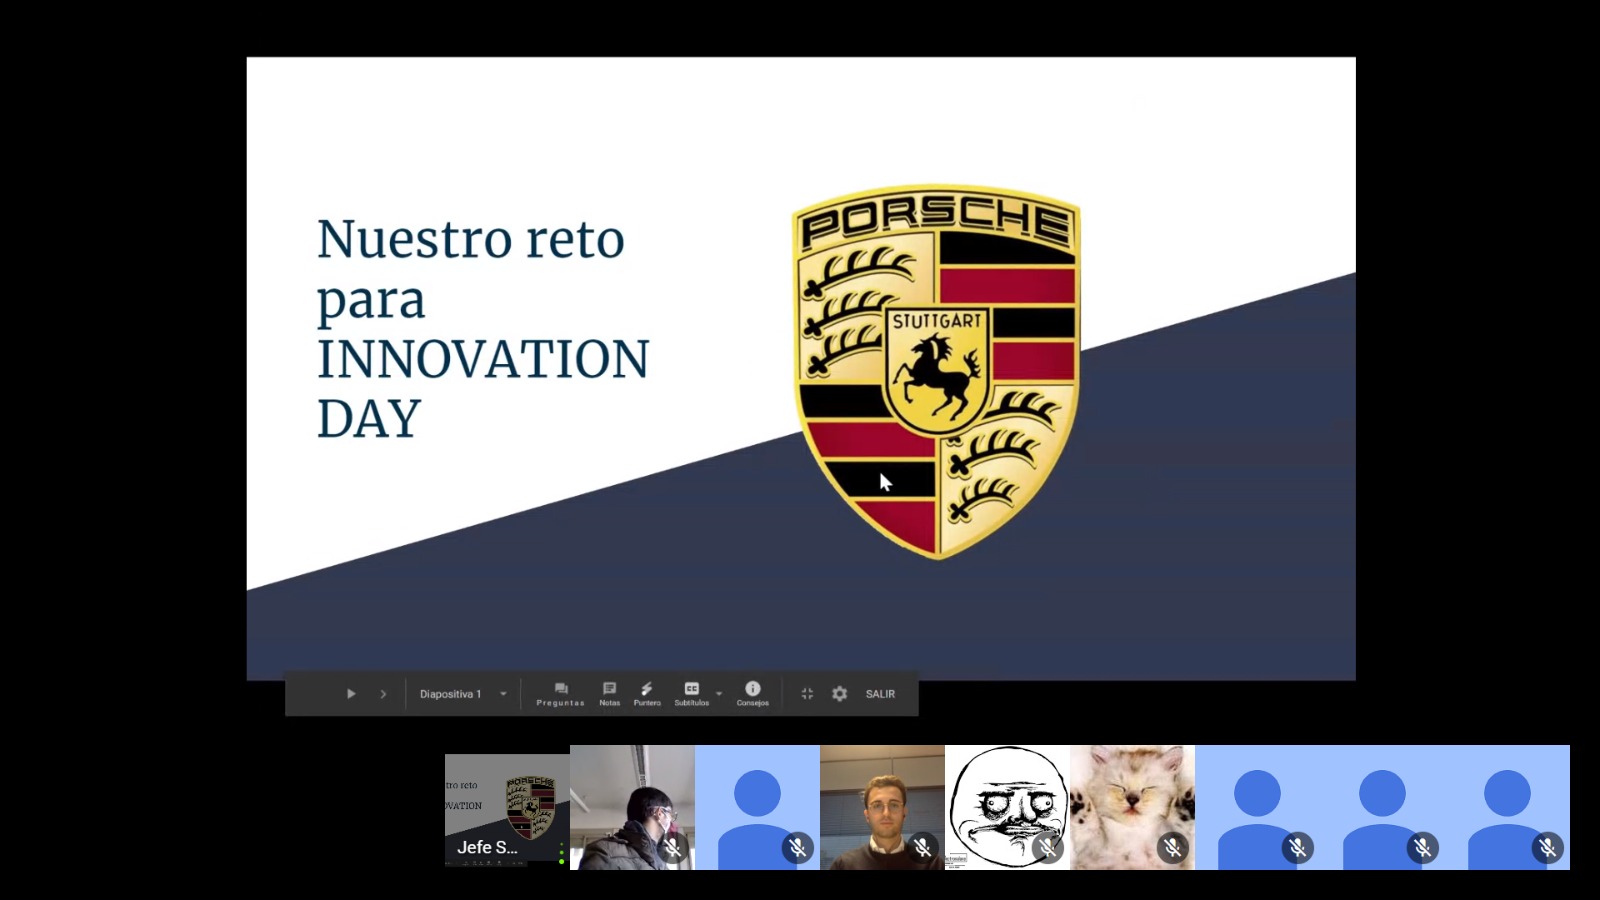
Task: Show speaker Notas
Action: (609, 694)
